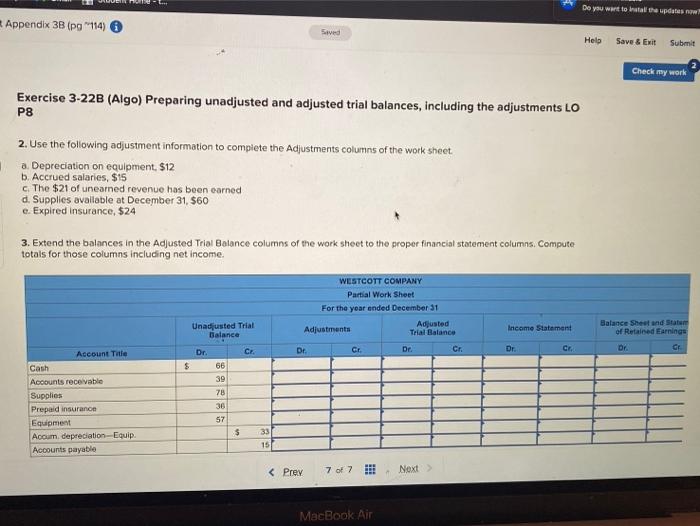Click the update install notification banner
The height and width of the screenshot is (526, 700).
pos(628,8)
